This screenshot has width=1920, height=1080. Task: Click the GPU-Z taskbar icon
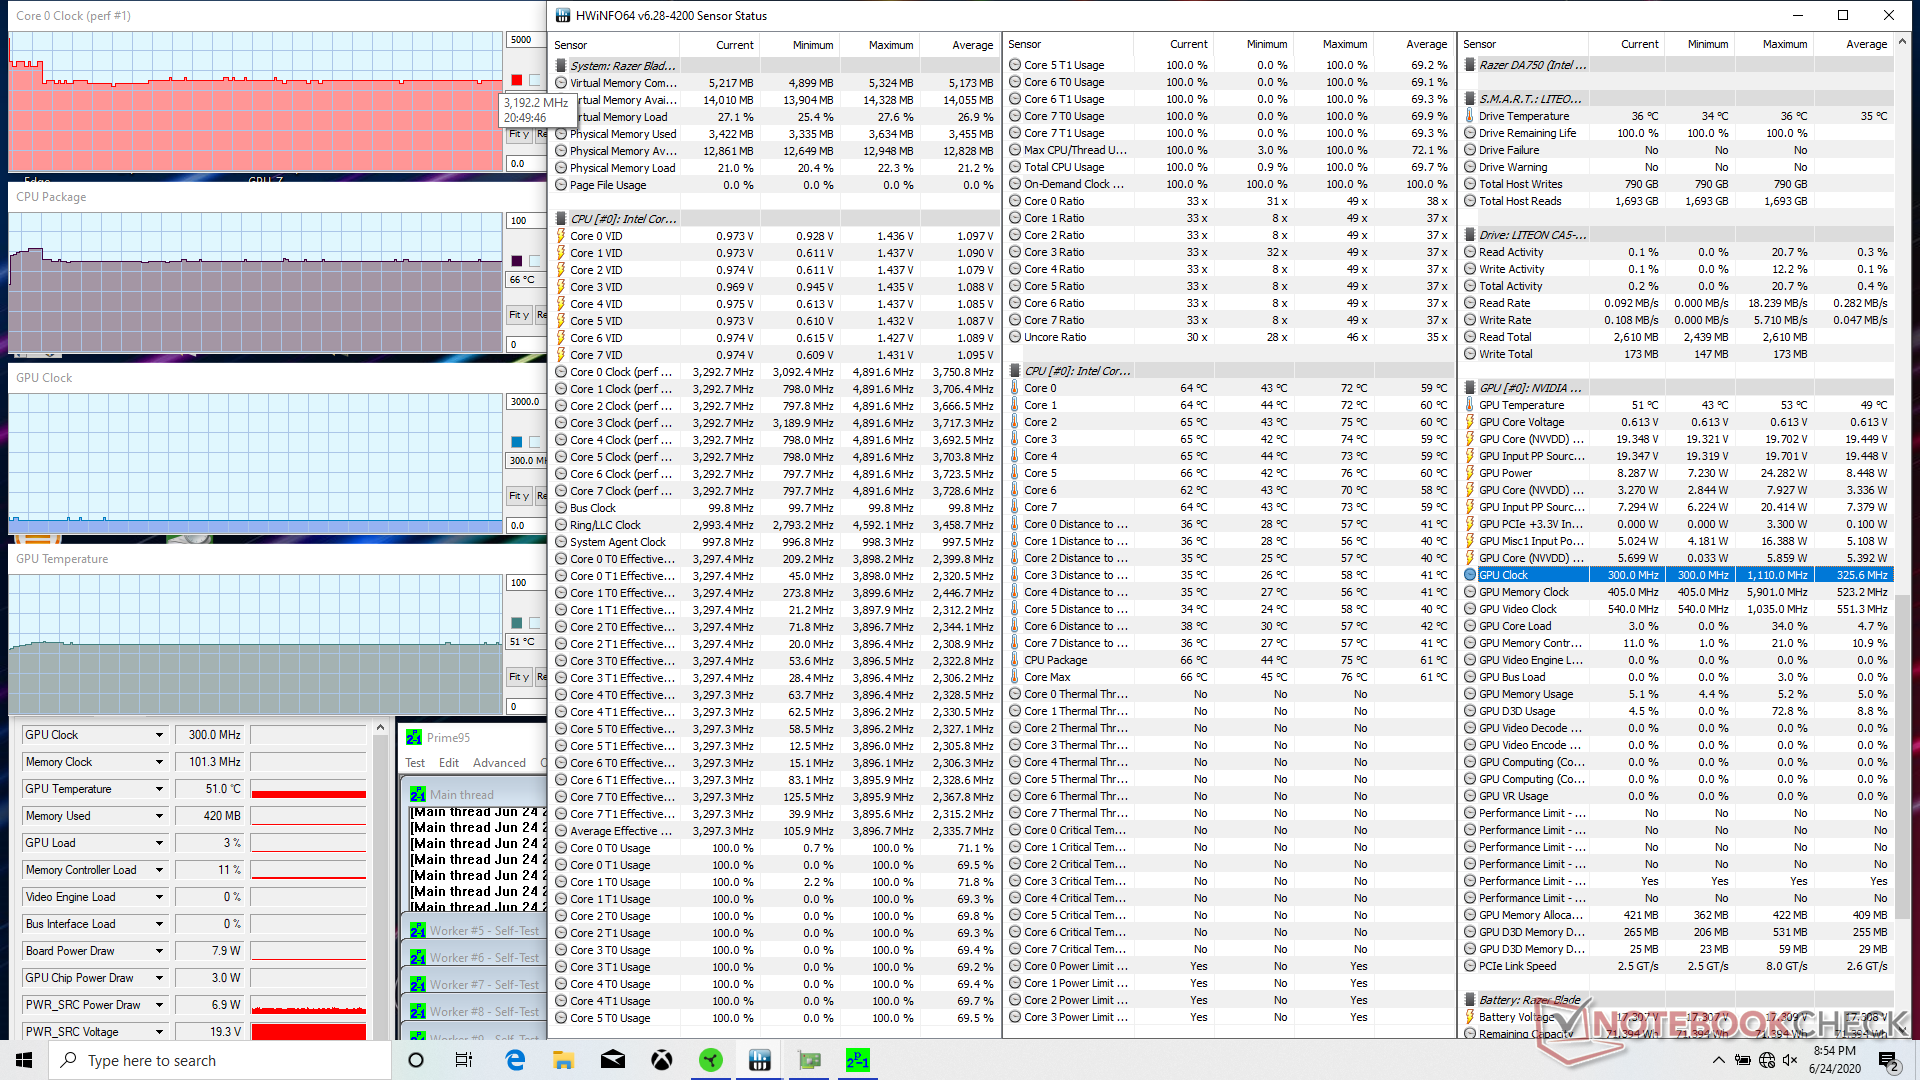tap(809, 1060)
